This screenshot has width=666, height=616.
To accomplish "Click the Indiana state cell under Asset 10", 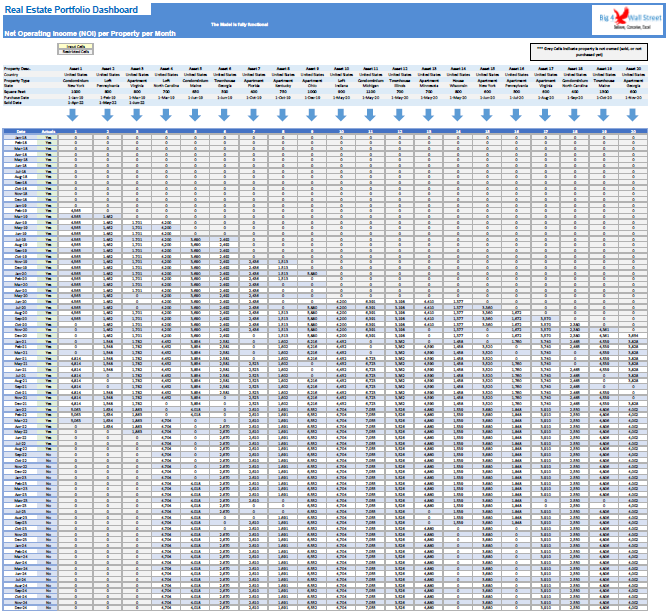I will coord(341,85).
